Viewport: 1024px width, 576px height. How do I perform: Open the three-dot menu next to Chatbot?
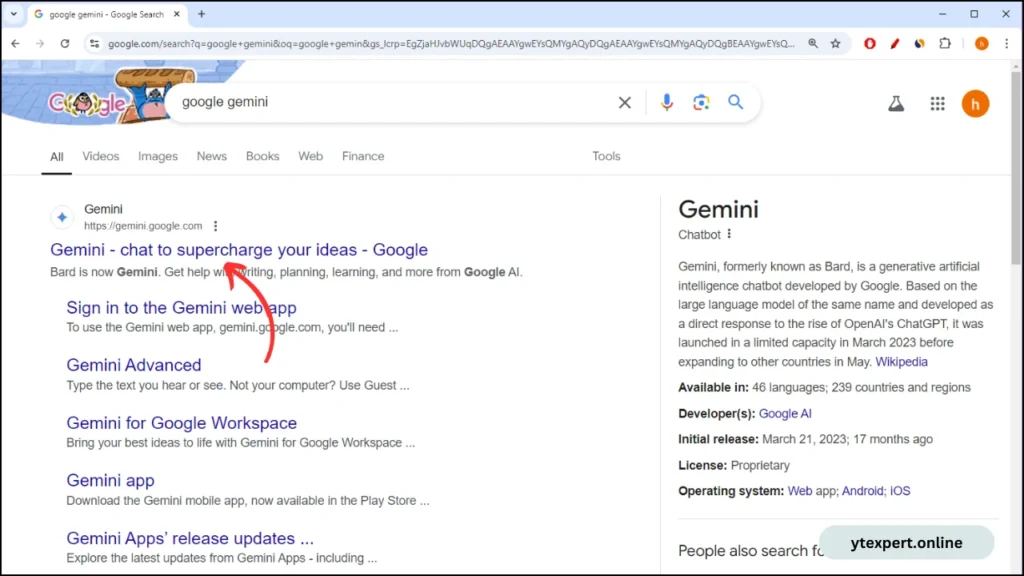pos(731,234)
